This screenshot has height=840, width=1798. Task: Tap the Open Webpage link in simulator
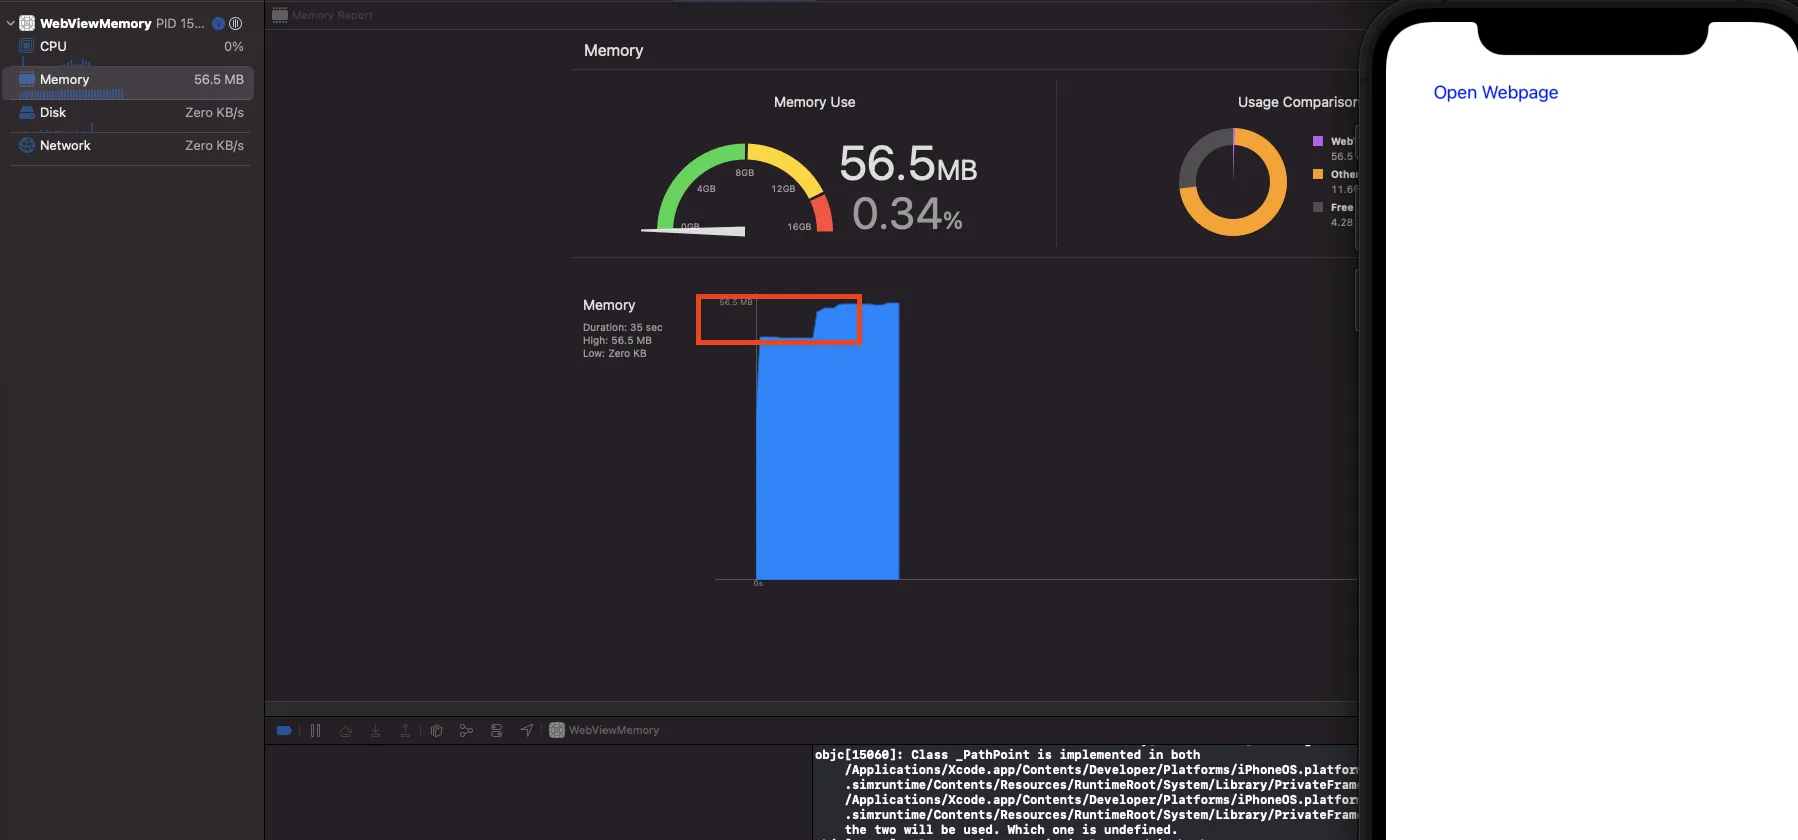(1495, 92)
